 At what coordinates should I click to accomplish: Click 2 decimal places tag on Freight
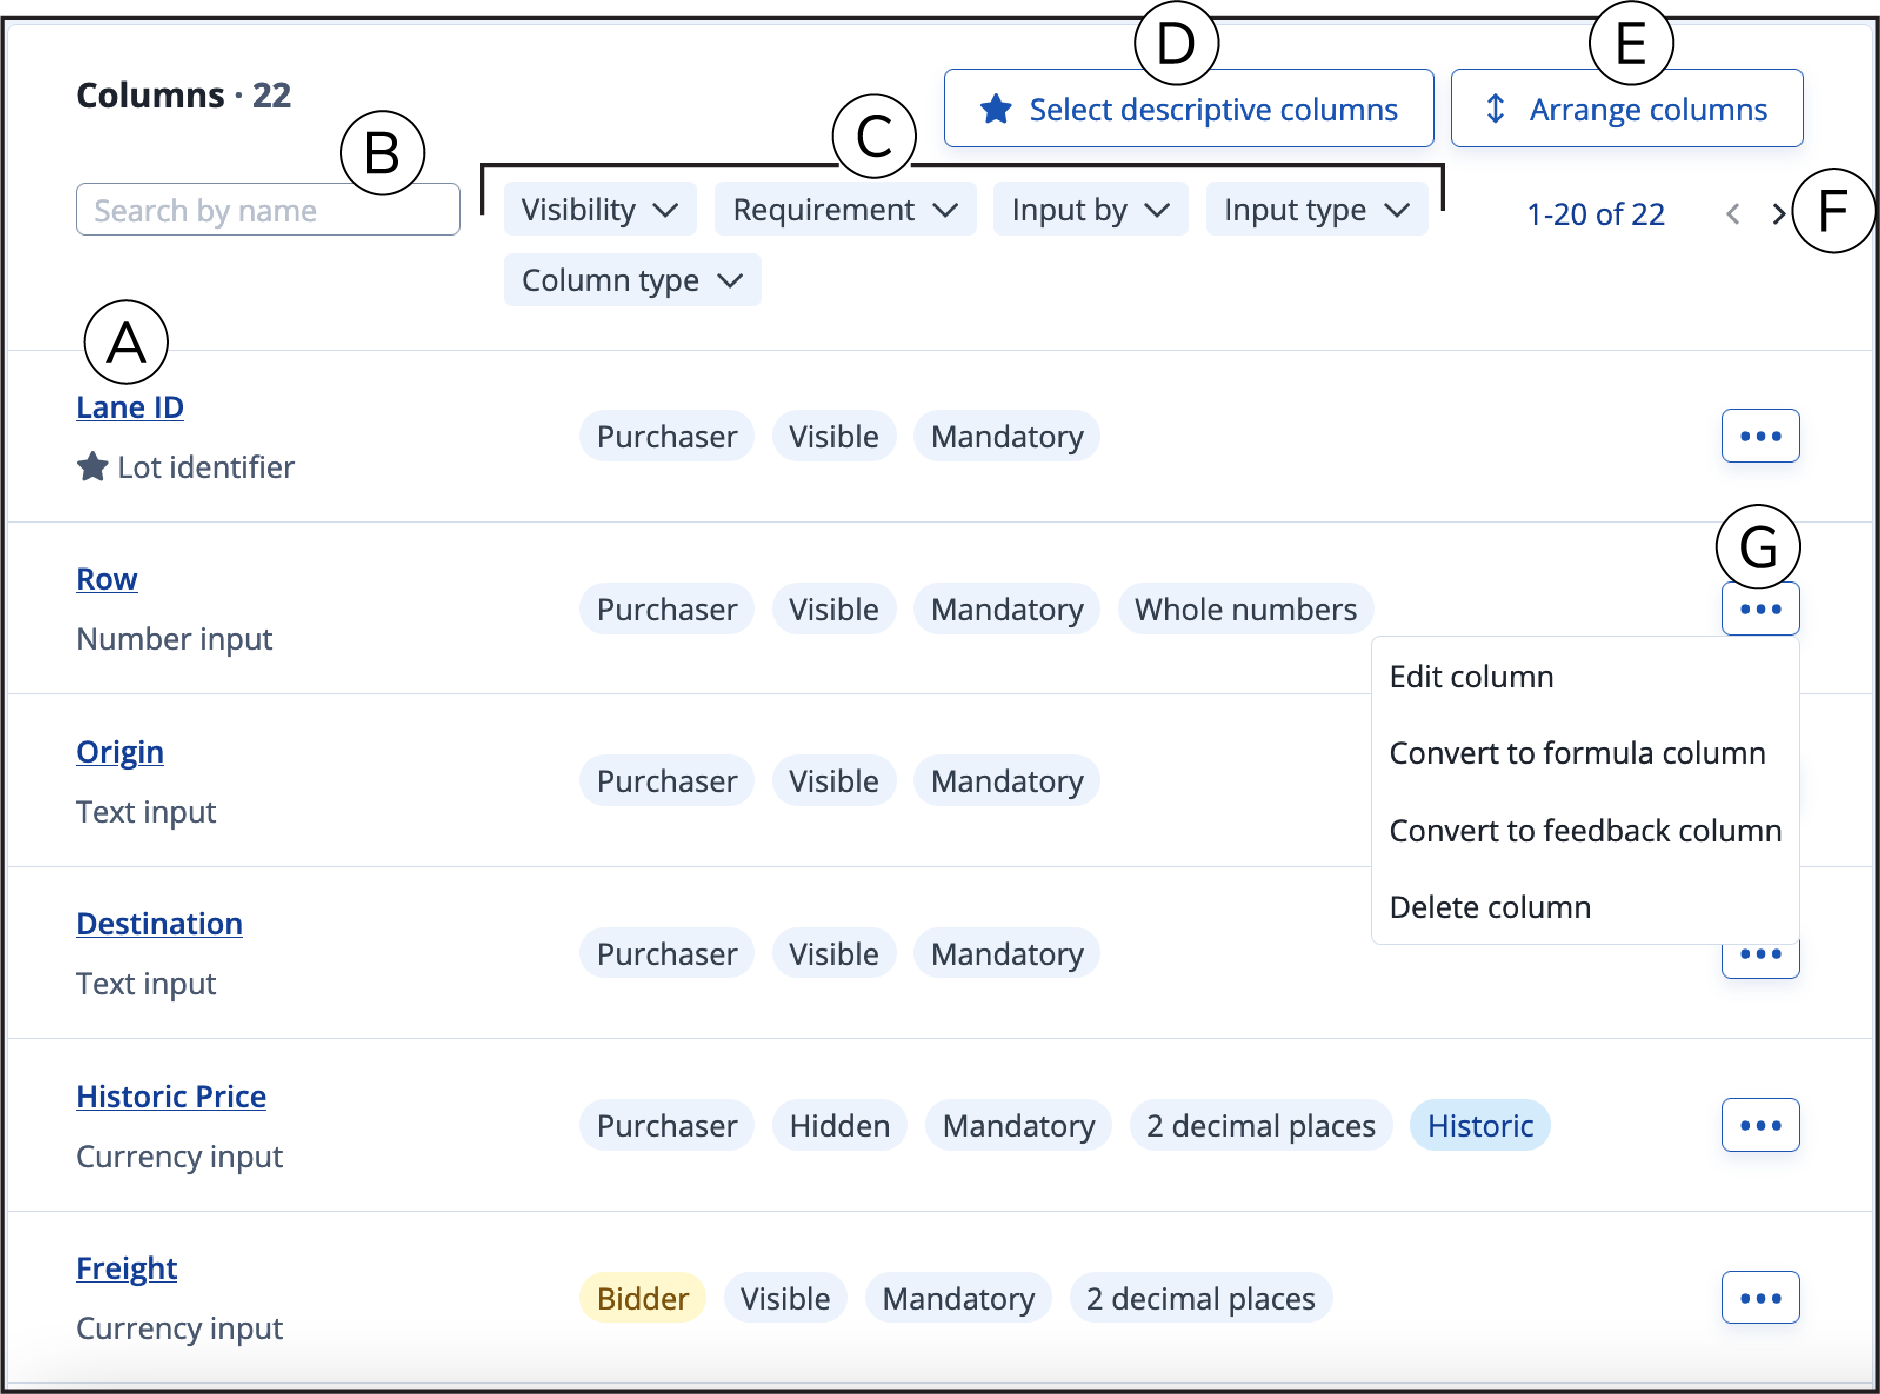1201,1298
